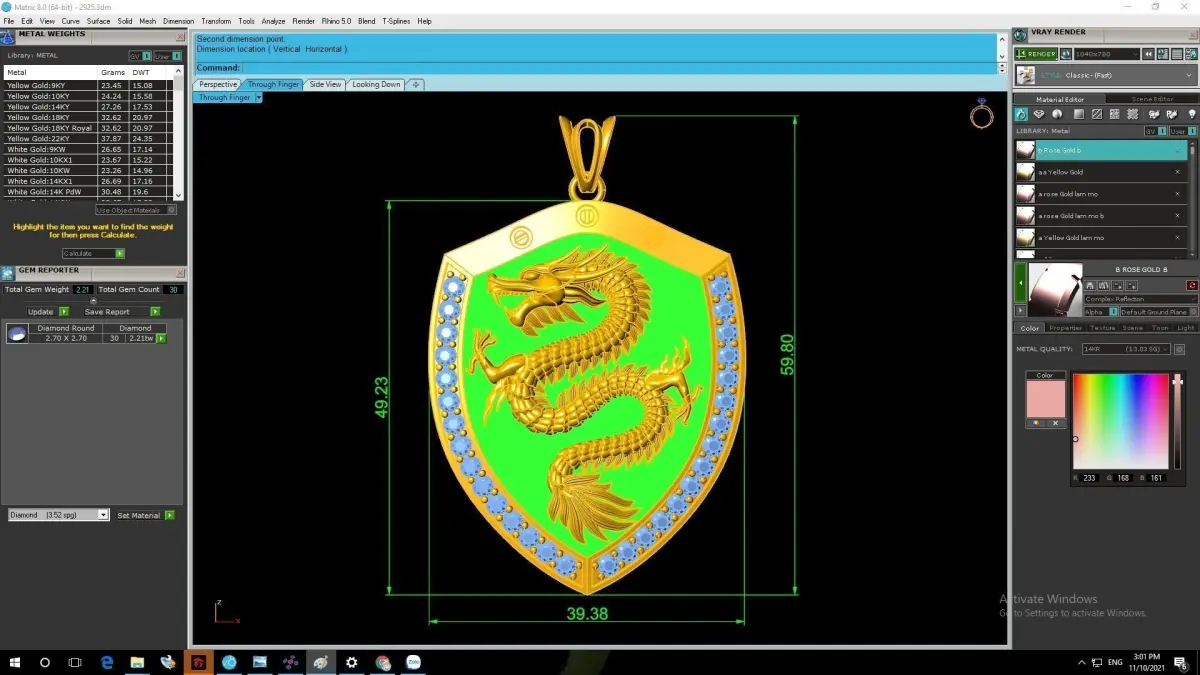
Task: Click the green arrow beside Update
Action: (x=64, y=311)
